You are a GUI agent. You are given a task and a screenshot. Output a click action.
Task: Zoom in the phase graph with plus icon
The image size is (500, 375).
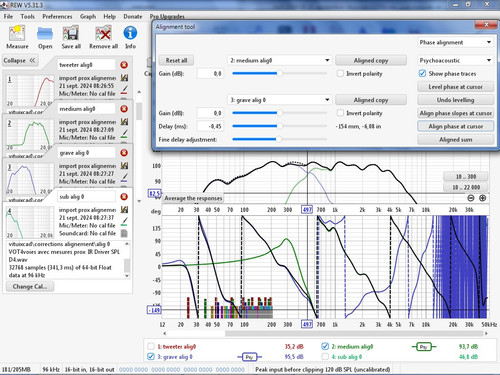482,198
